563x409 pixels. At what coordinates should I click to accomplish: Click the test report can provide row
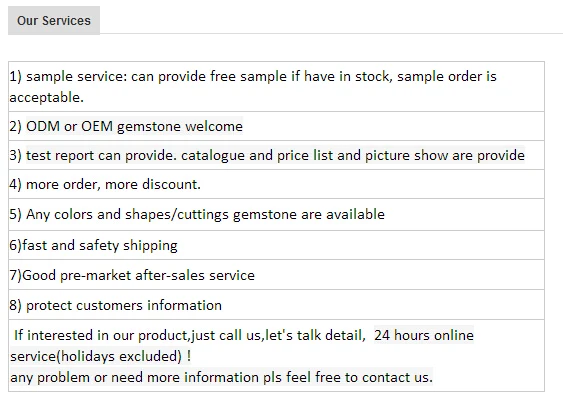tap(276, 155)
